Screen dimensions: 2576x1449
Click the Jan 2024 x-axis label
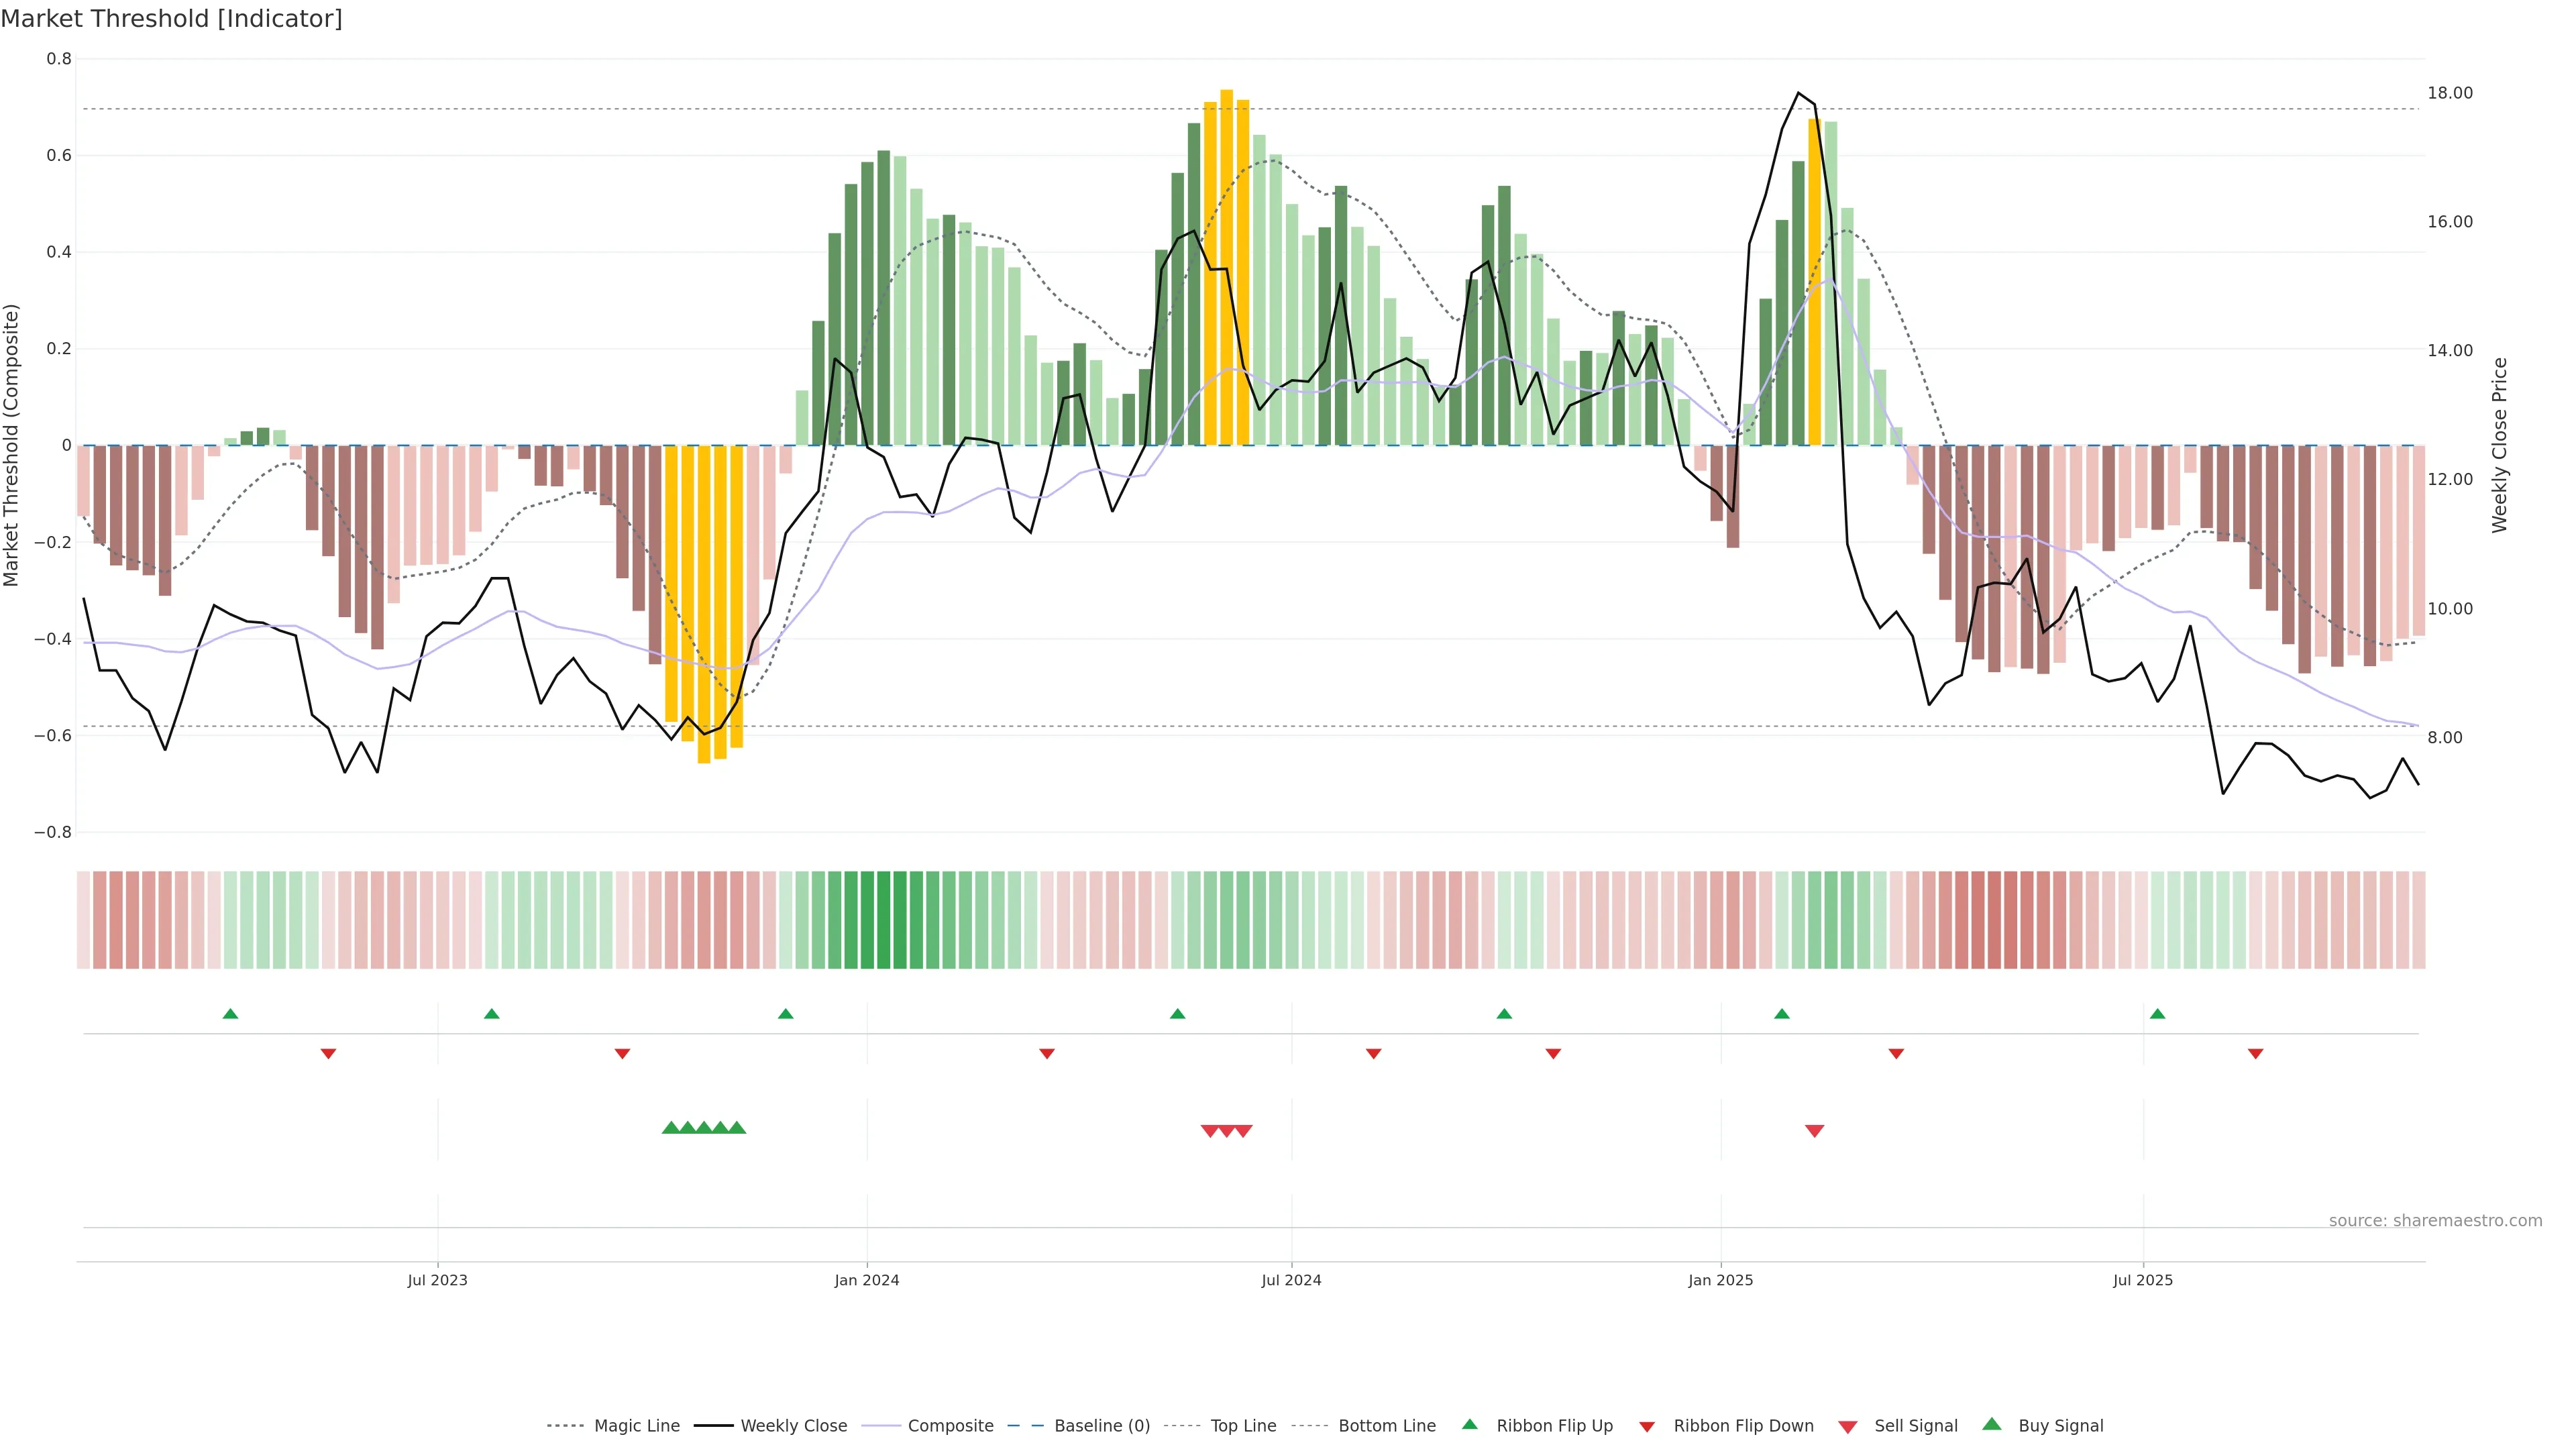867,1280
